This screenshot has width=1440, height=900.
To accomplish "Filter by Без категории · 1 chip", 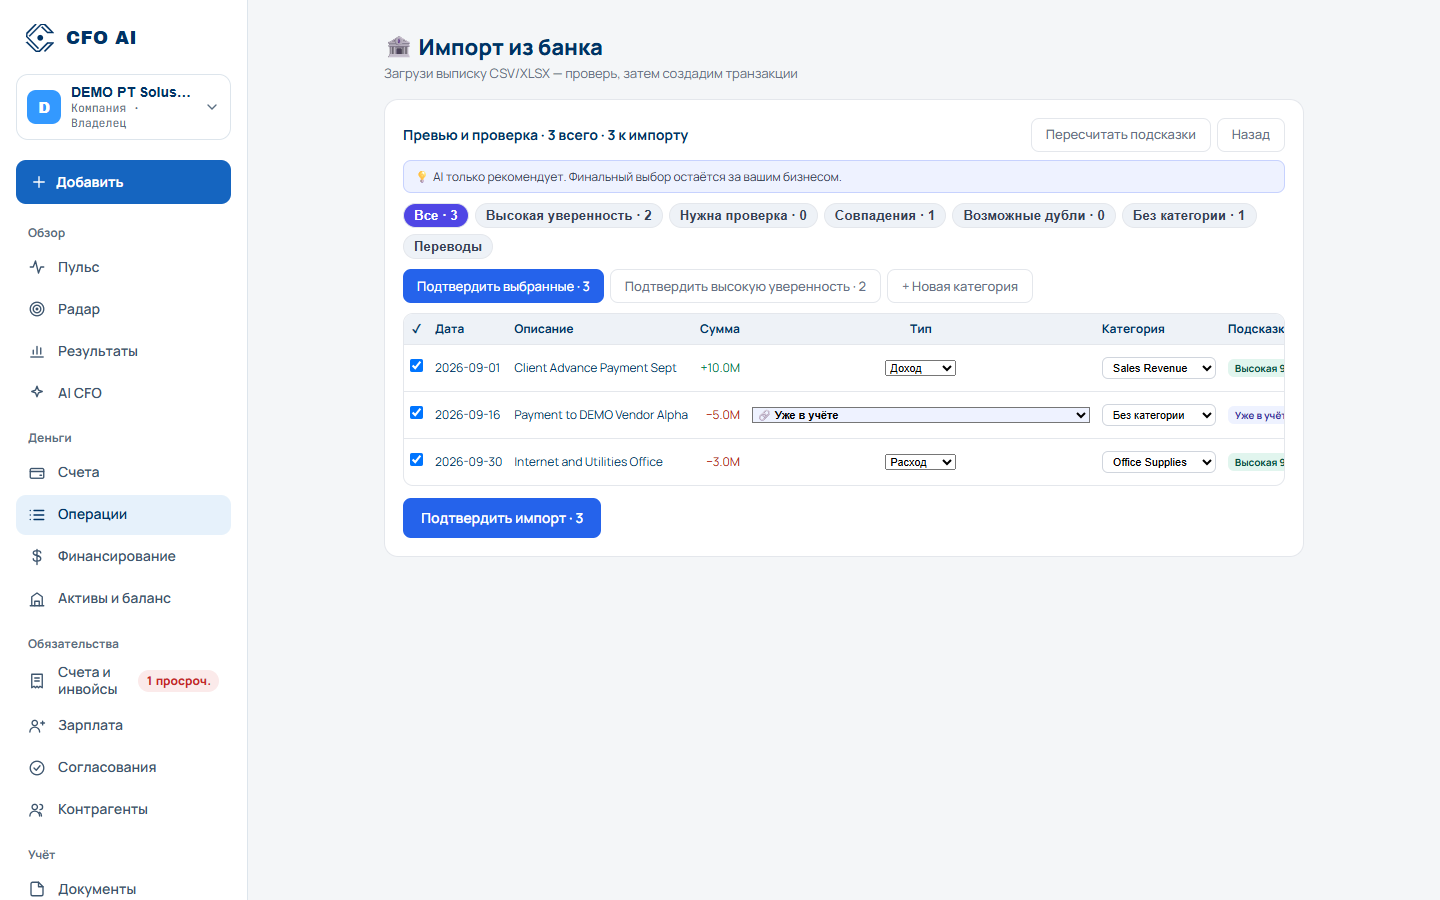I will point(1189,216).
